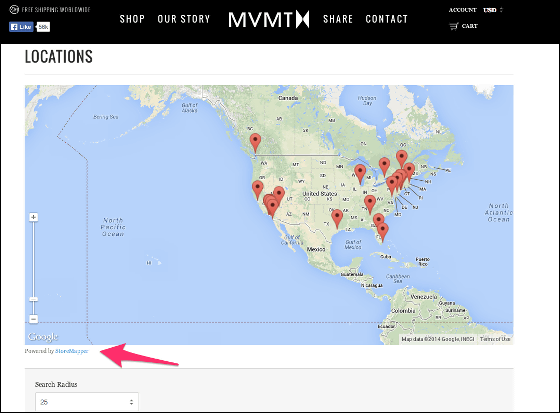Select the map pin in British Columbia
560x413 pixels.
[x=255, y=143]
